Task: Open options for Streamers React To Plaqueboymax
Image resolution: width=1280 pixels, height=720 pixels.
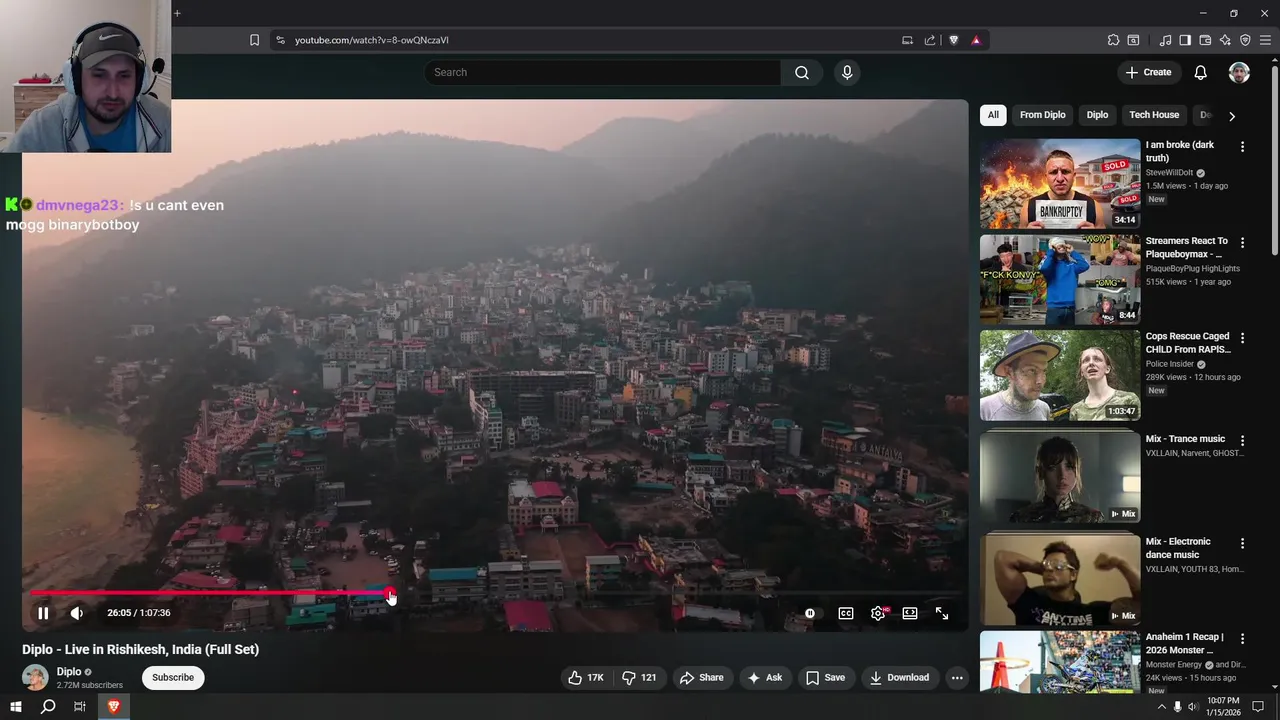Action: (x=1243, y=243)
